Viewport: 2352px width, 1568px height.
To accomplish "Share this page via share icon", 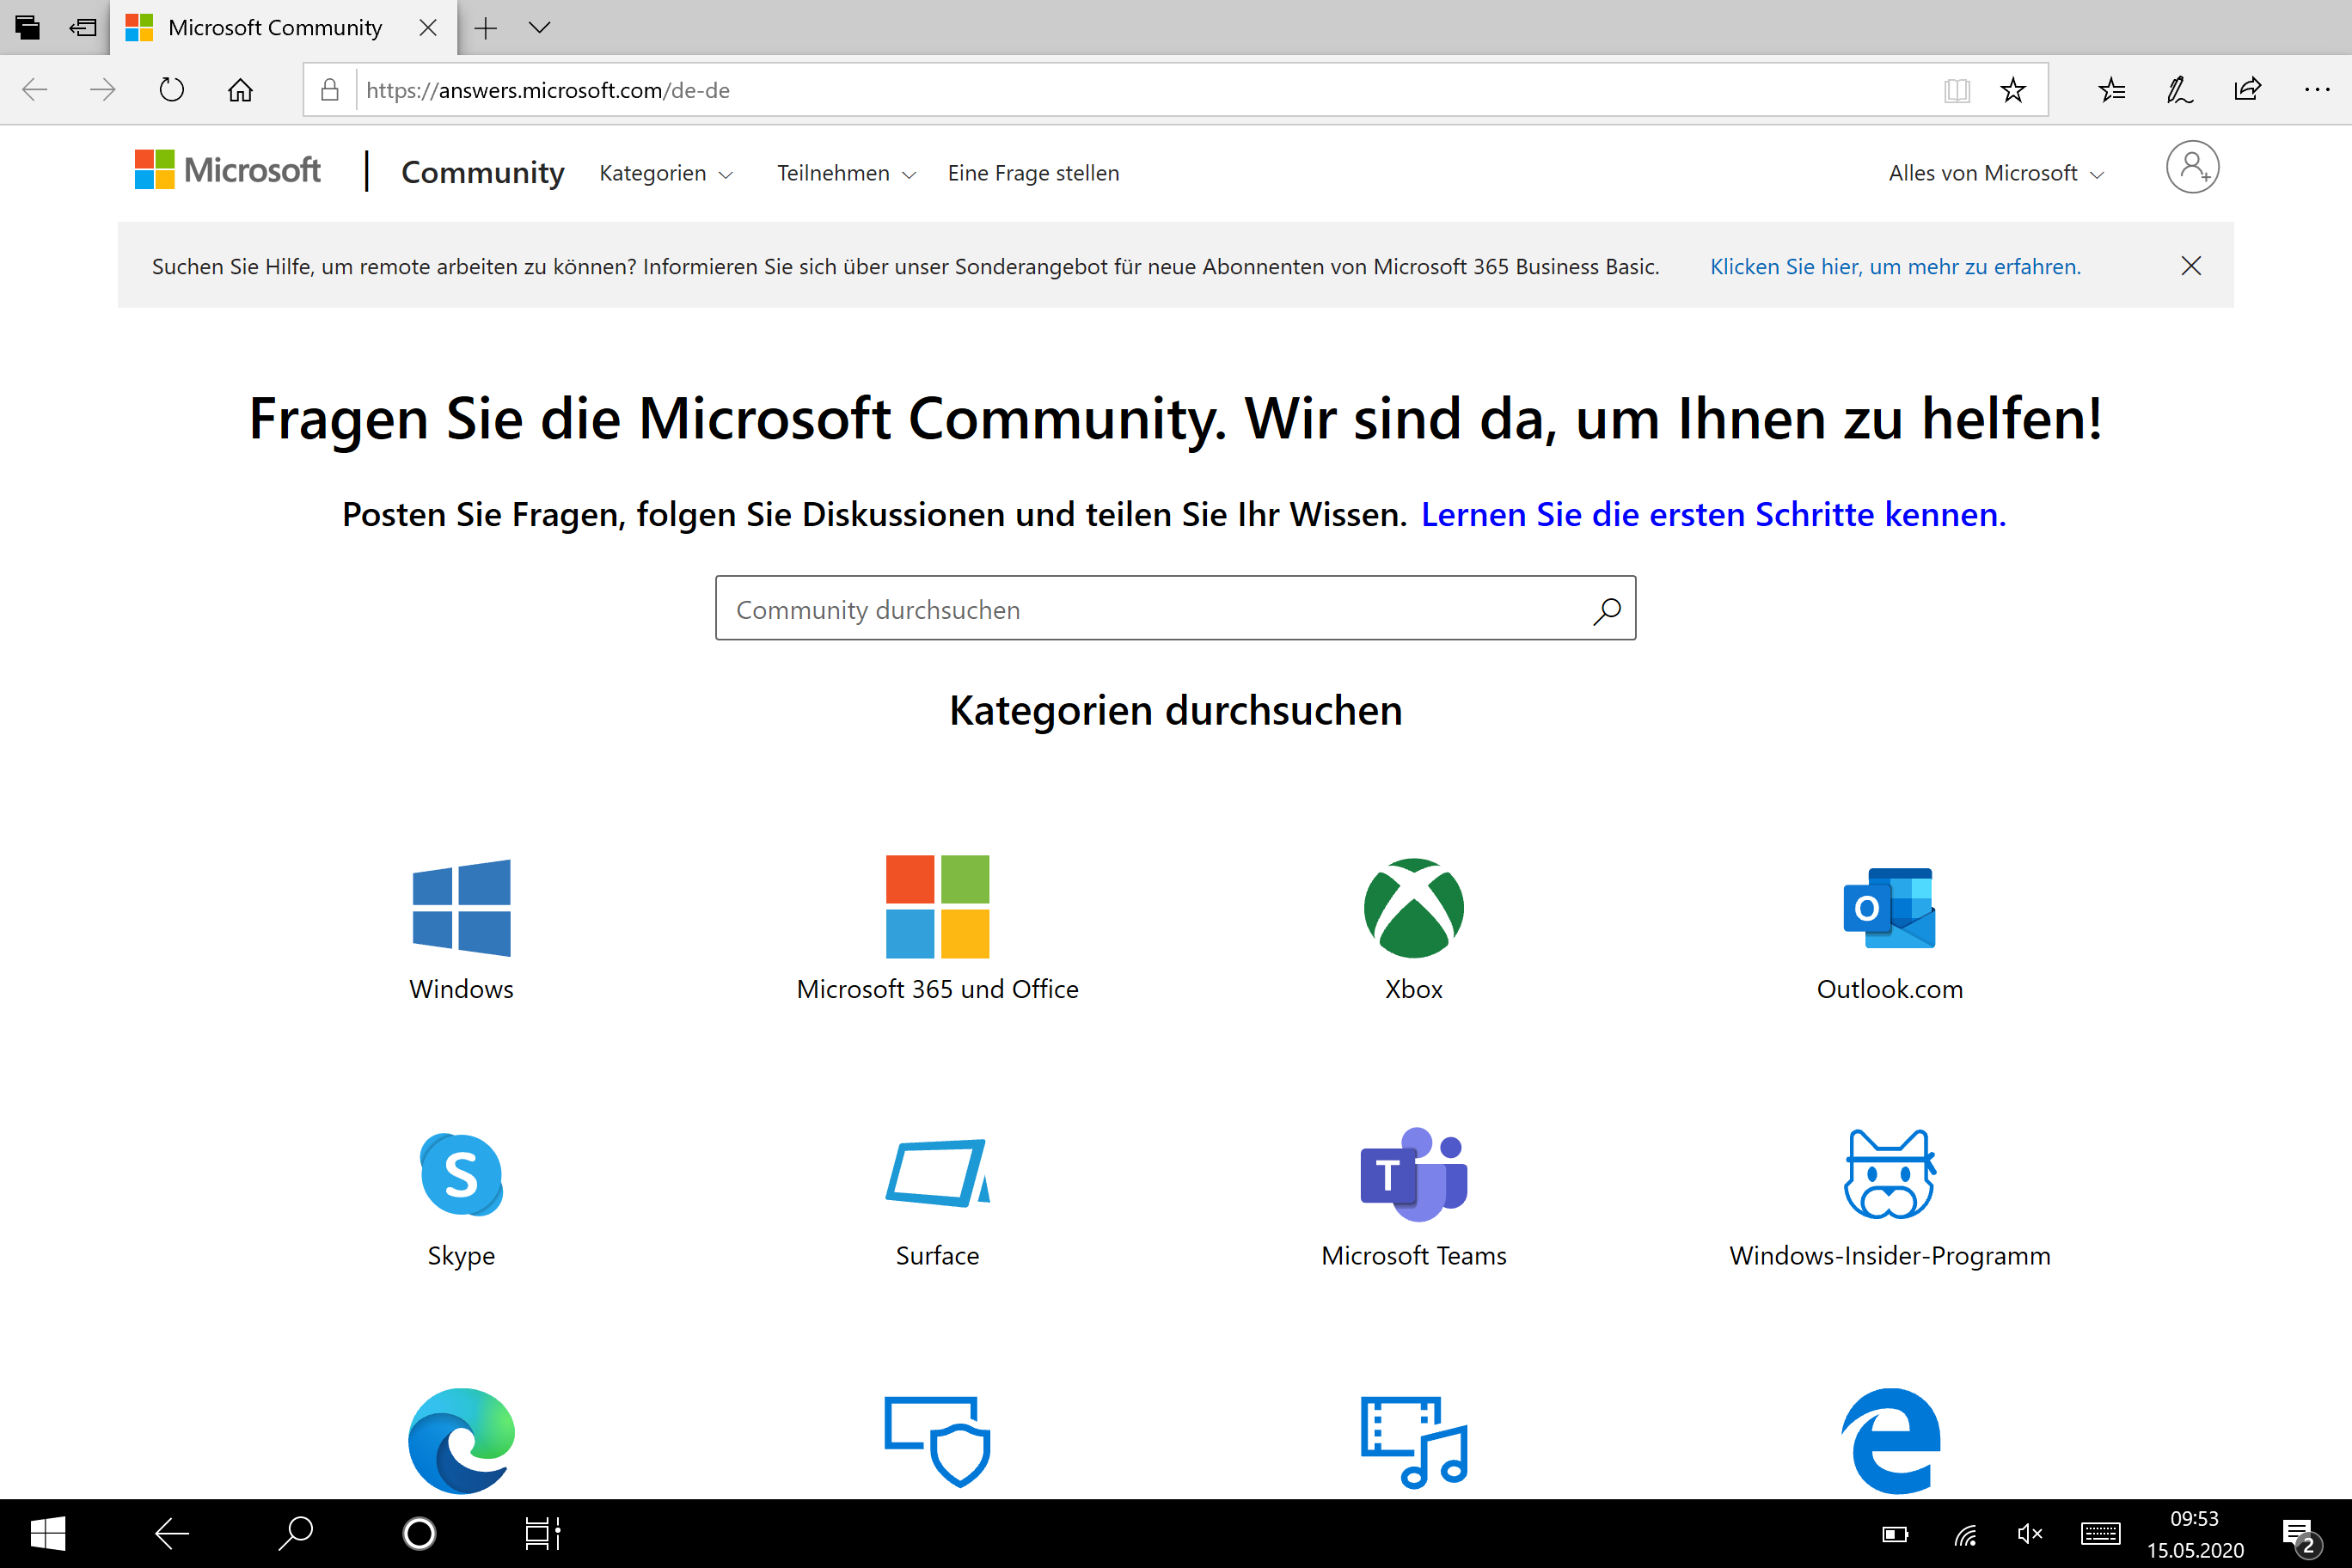I will coord(2247,90).
